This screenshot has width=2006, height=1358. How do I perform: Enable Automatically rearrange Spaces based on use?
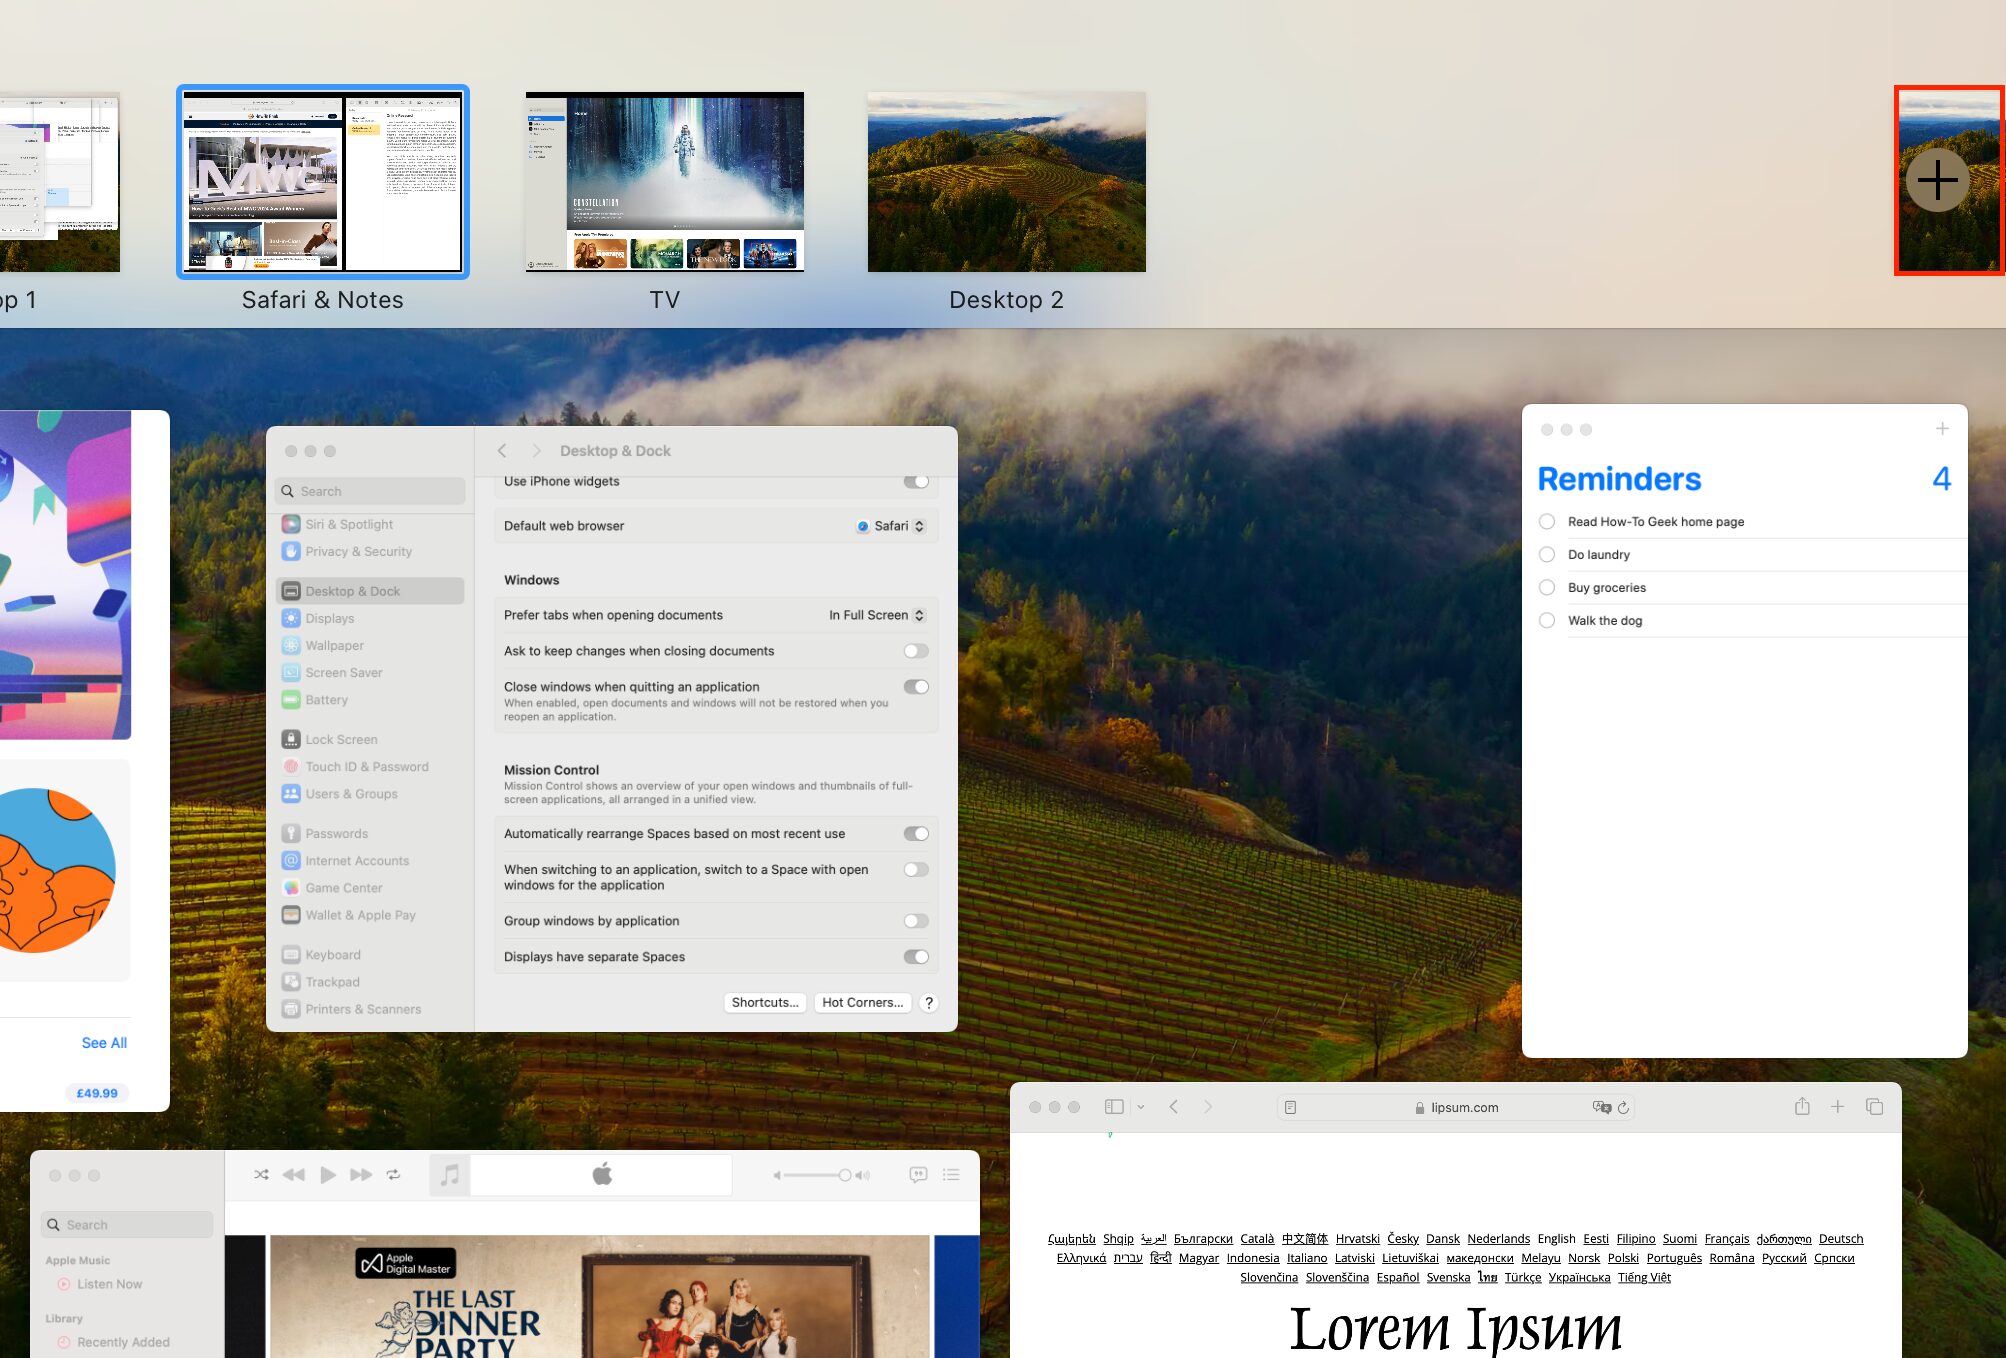pos(917,834)
